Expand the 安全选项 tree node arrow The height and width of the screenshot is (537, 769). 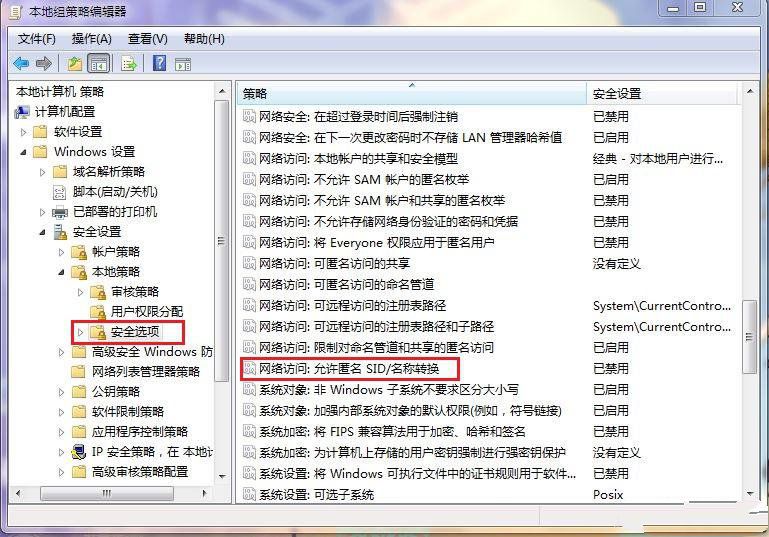click(x=80, y=332)
